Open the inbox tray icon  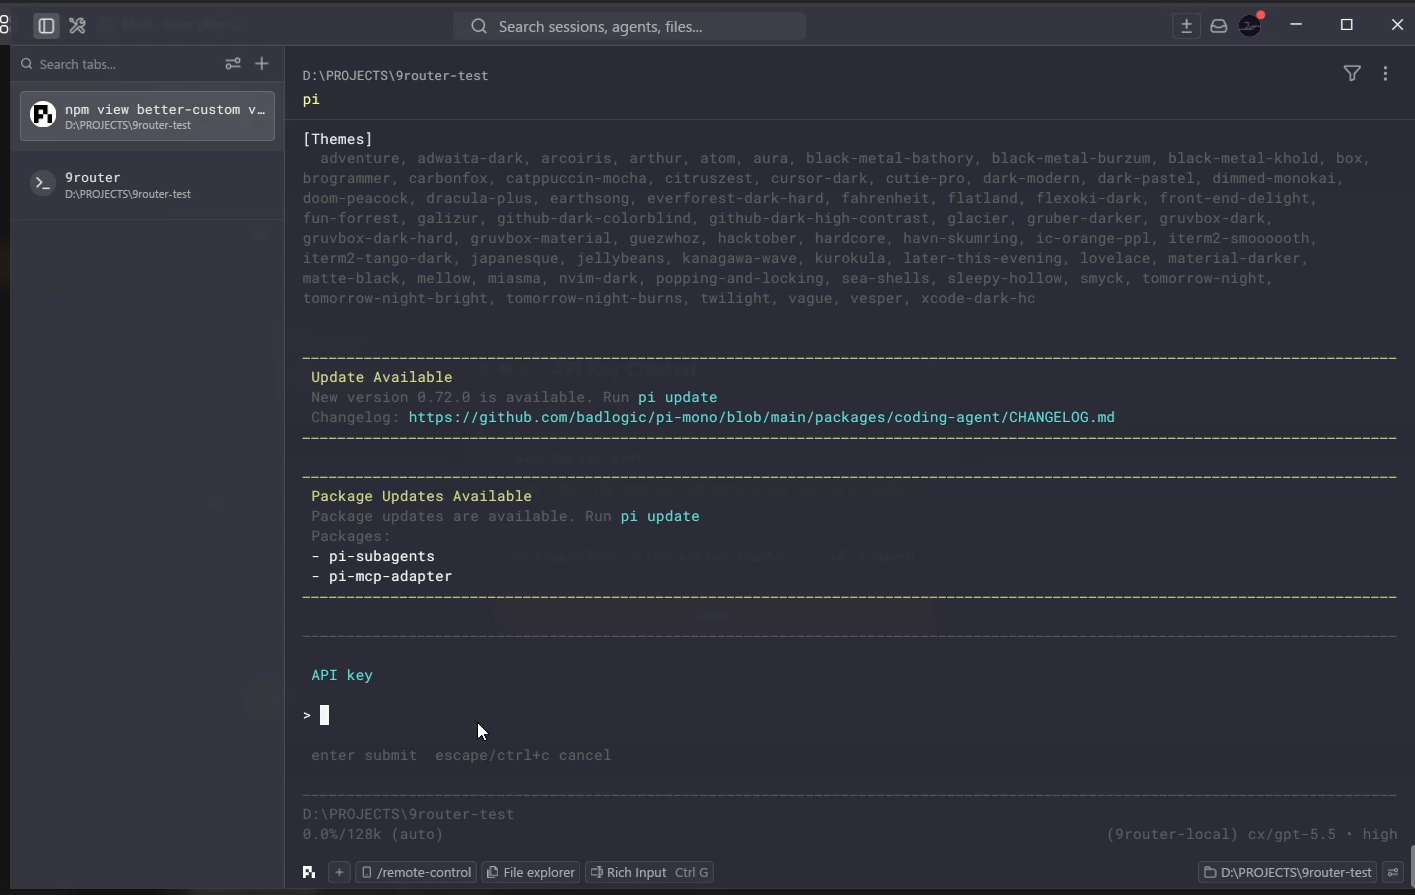pyautogui.click(x=1218, y=26)
